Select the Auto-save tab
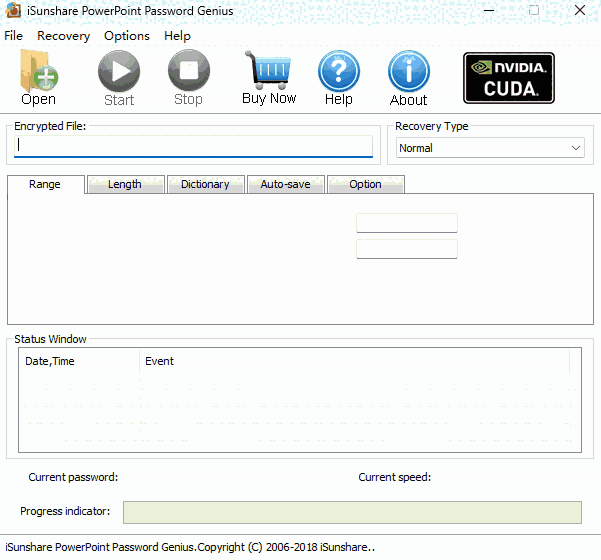Image resolution: width=601 pixels, height=560 pixels. [x=285, y=184]
